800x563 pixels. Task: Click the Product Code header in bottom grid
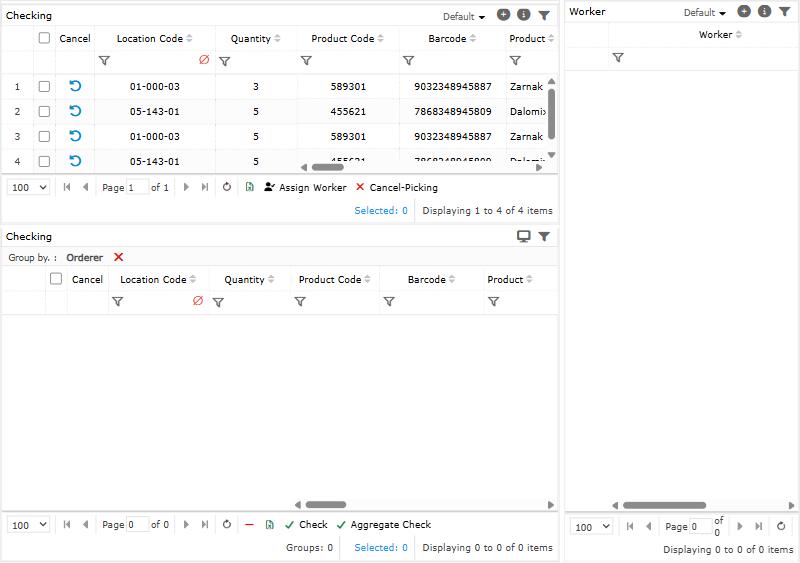coord(330,279)
